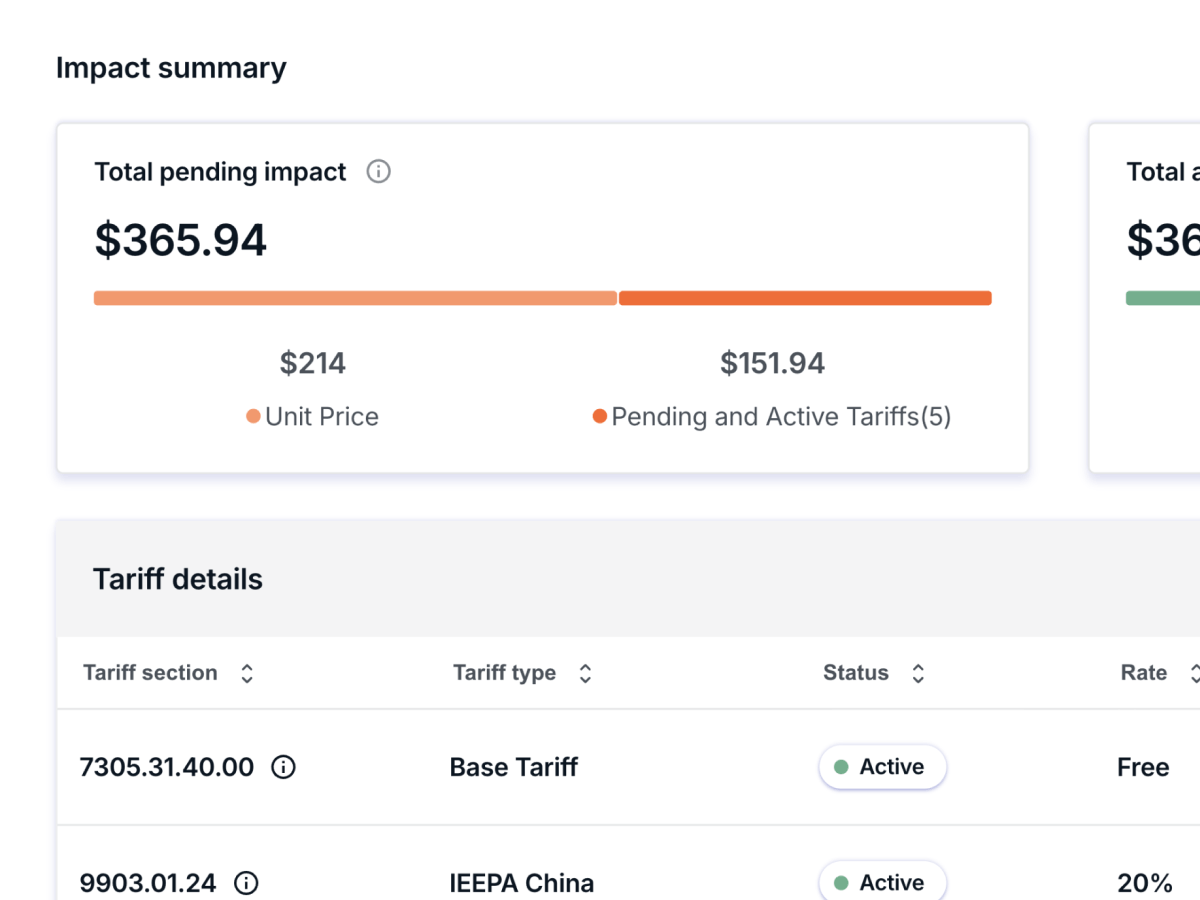Image resolution: width=1200 pixels, height=900 pixels.
Task: Click the $365.94 total pending amount
Action: click(181, 240)
